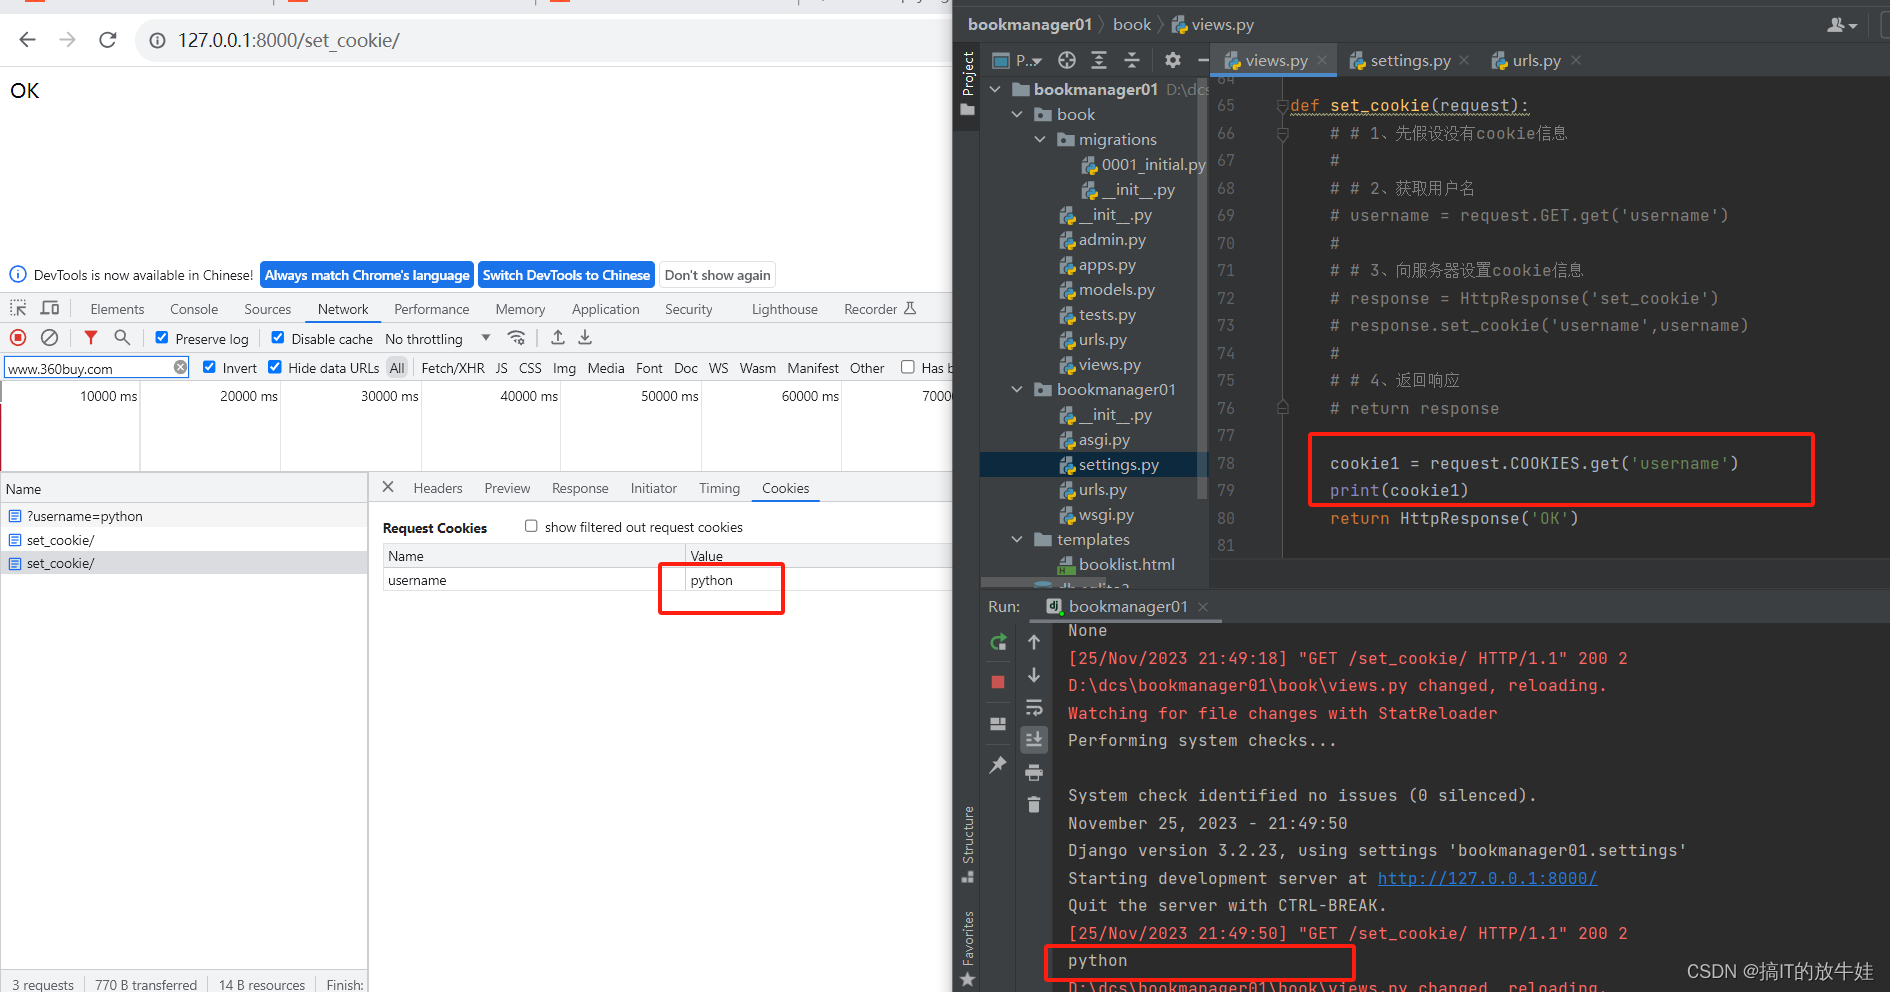The height and width of the screenshot is (992, 1890).
Task: Clear all Run console output trash icon
Action: click(1034, 804)
